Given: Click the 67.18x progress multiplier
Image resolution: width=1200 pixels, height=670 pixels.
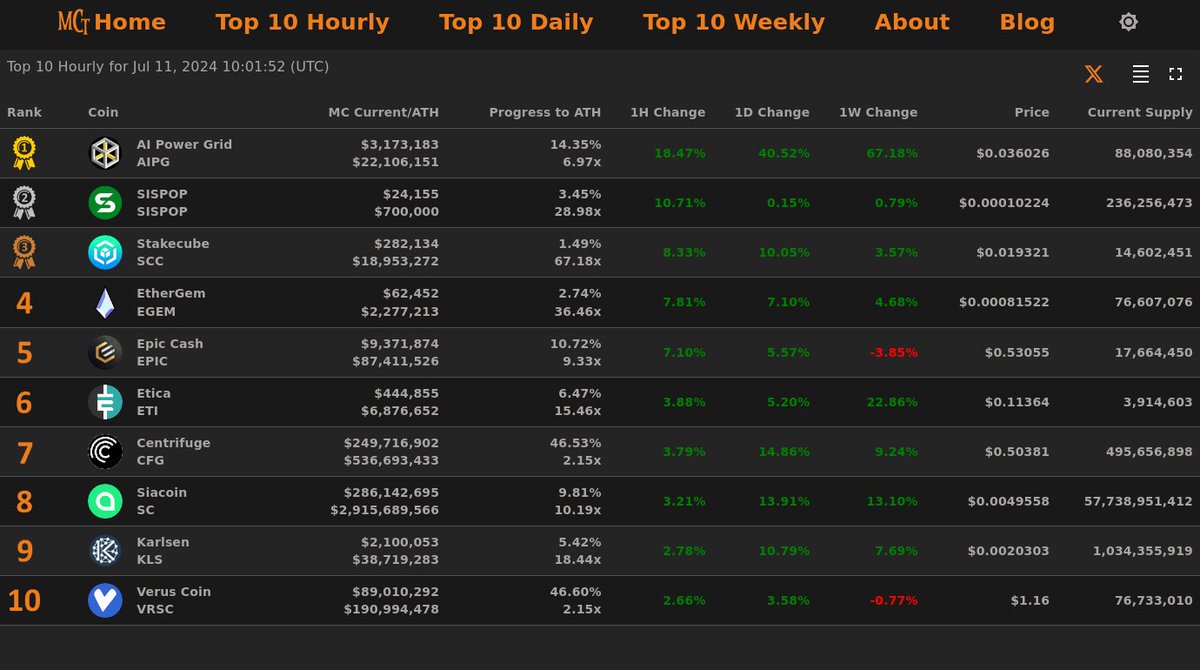Looking at the screenshot, I should click(579, 261).
